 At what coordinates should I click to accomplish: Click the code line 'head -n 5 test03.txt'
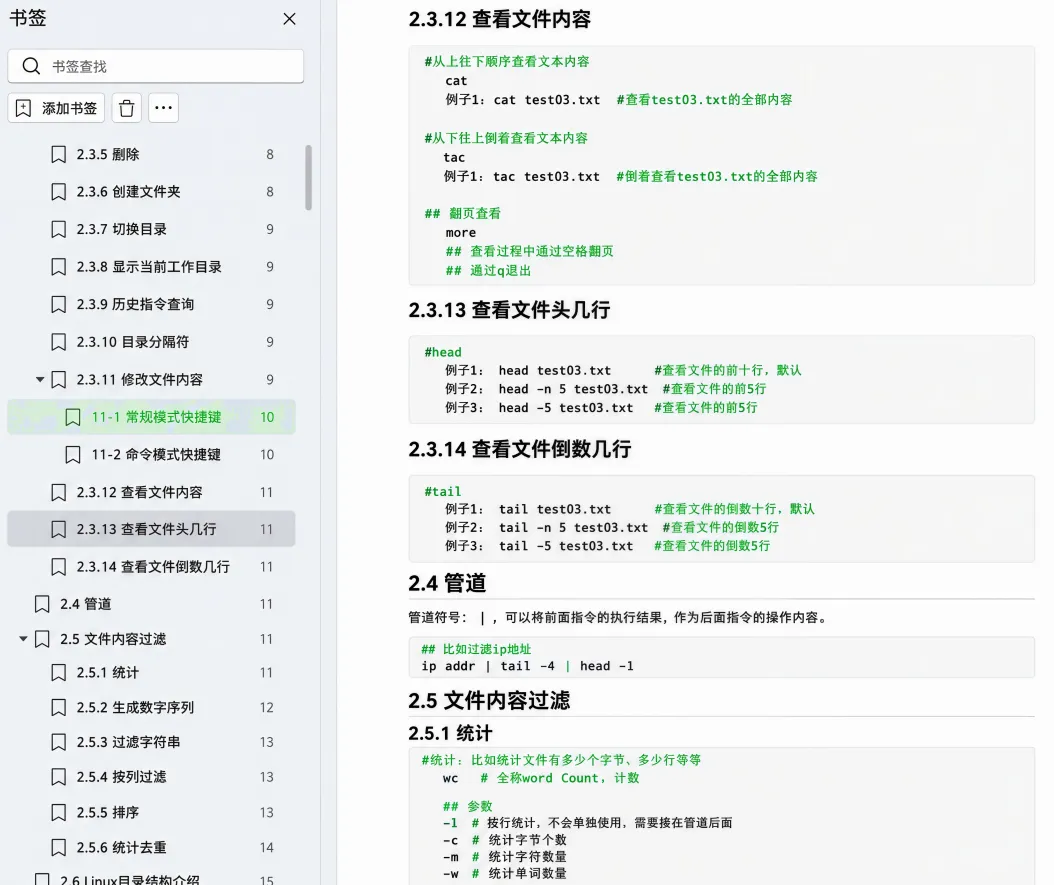coord(573,389)
